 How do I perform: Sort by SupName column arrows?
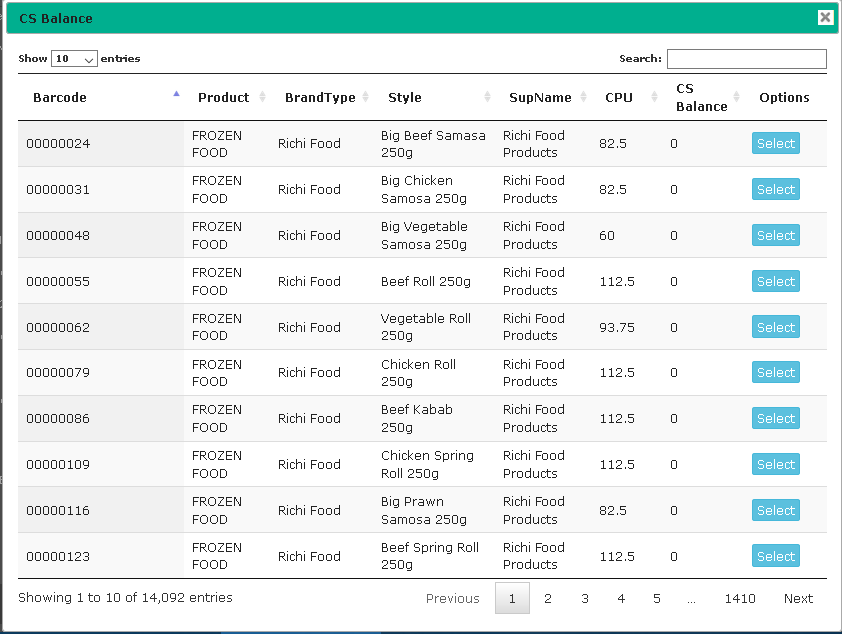[x=583, y=97]
